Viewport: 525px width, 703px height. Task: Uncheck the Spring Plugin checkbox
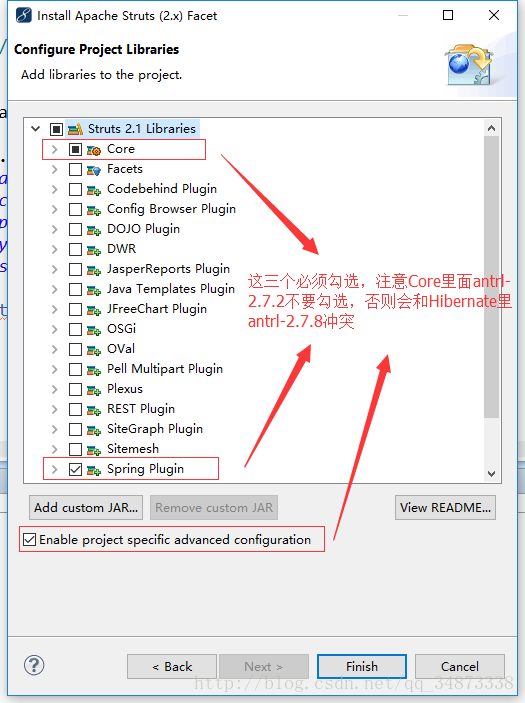pyautogui.click(x=75, y=469)
